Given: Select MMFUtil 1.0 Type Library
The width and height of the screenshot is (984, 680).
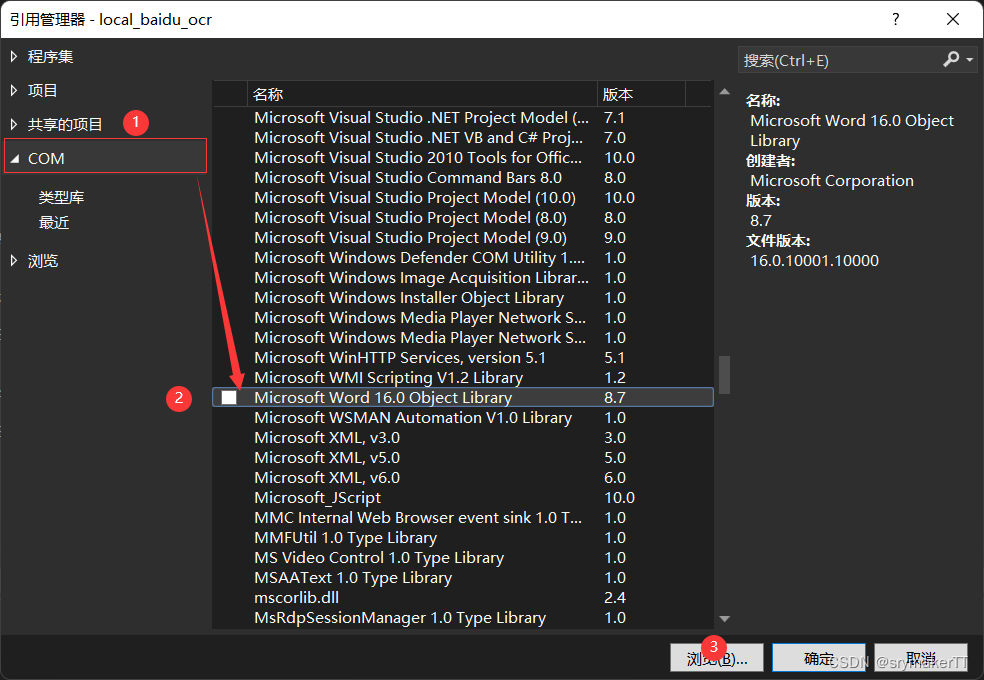Looking at the screenshot, I should [463, 538].
